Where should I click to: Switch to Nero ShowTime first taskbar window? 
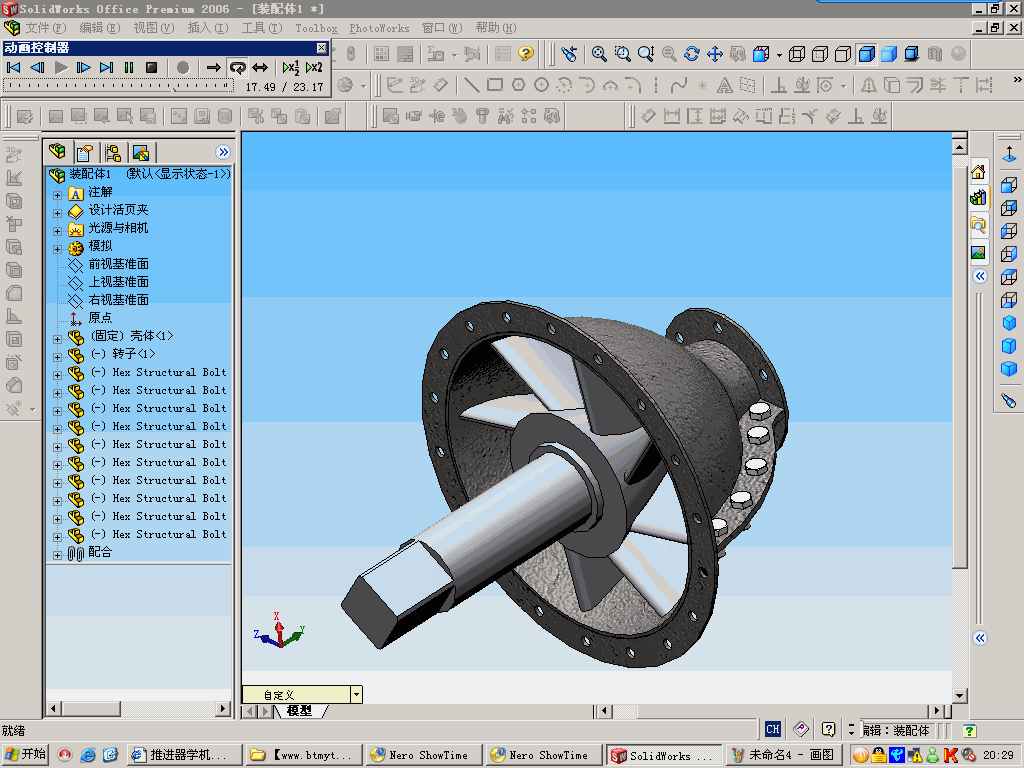(x=424, y=755)
